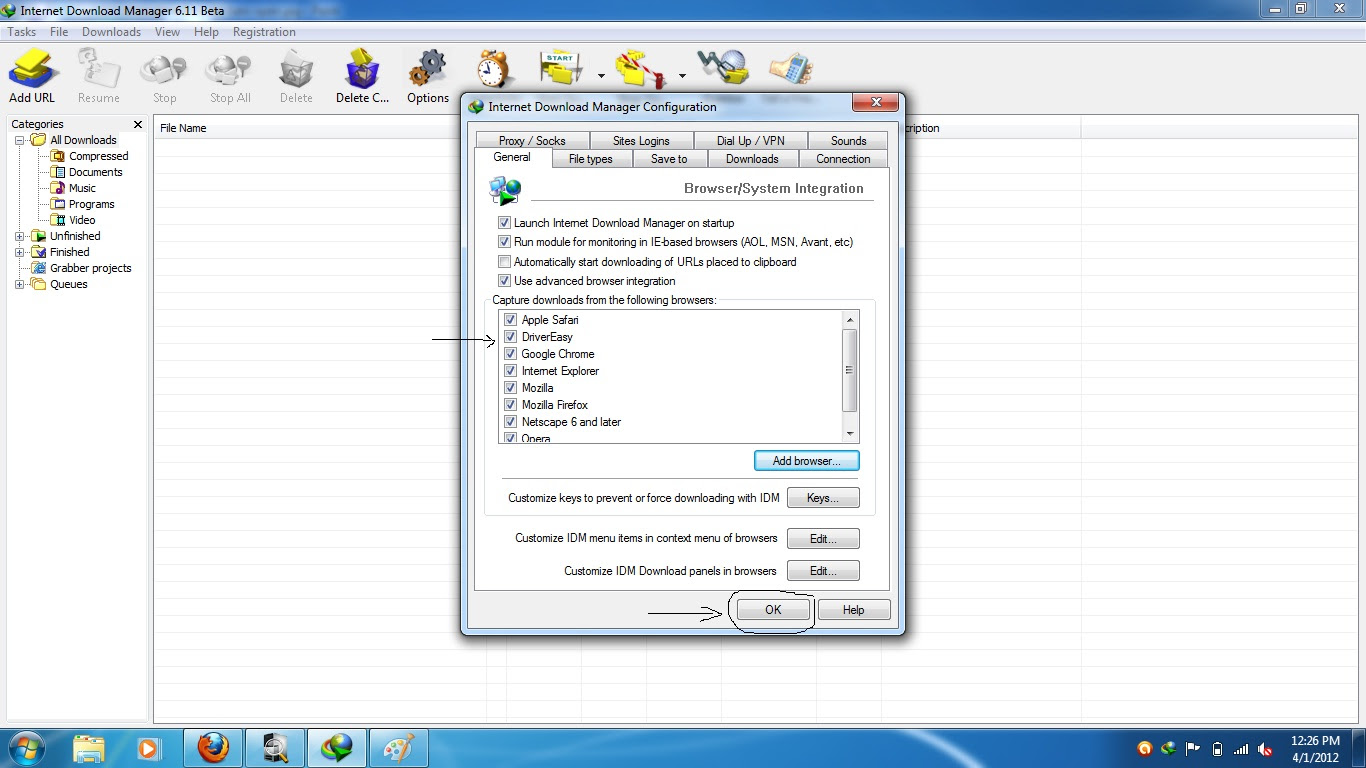The width and height of the screenshot is (1366, 768).
Task: Toggle Launch Internet Download Manager on startup
Action: click(505, 223)
